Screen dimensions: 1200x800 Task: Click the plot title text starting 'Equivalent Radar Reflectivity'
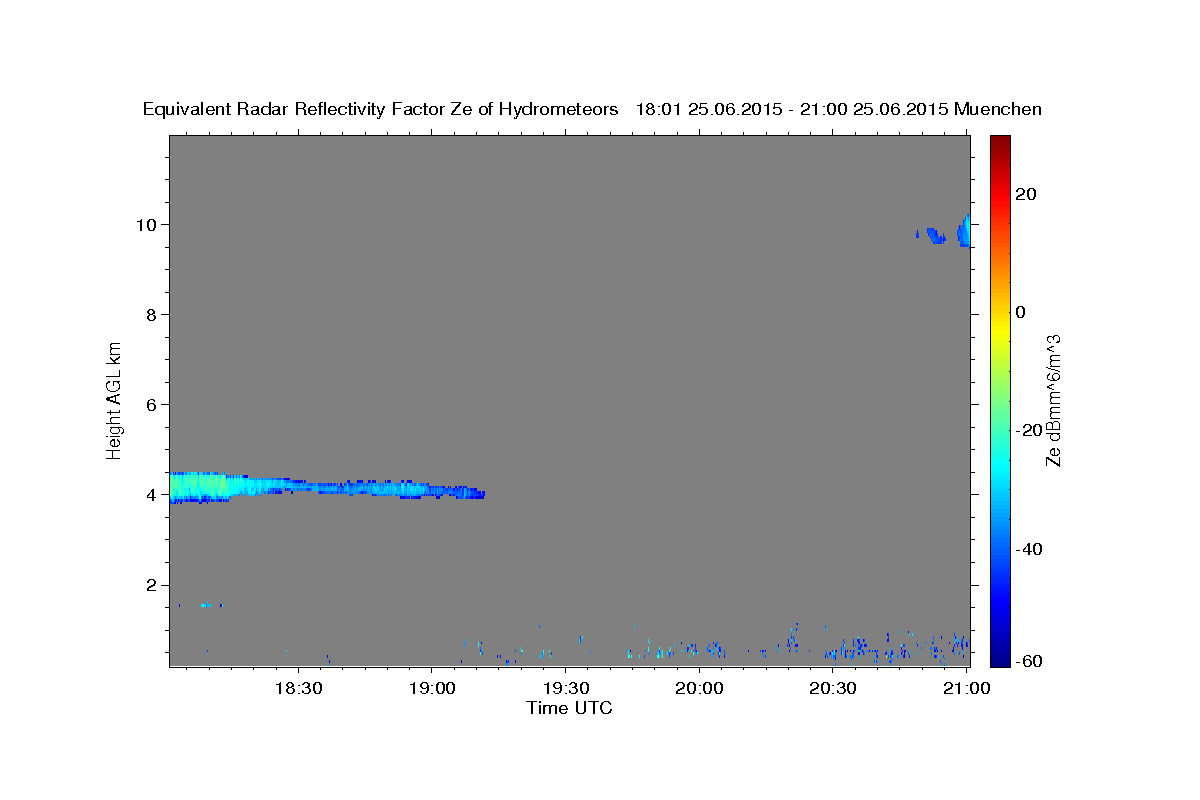pyautogui.click(x=592, y=110)
